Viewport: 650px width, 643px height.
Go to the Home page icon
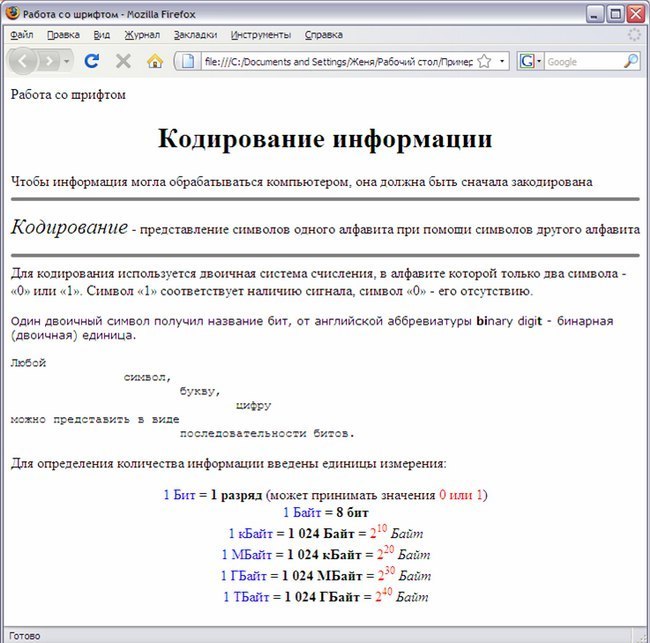click(155, 61)
